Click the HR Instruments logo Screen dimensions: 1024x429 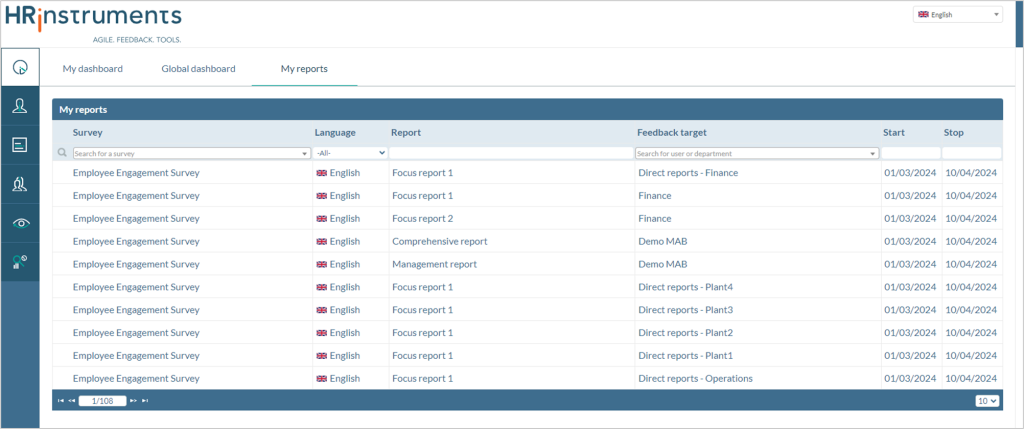coord(93,22)
